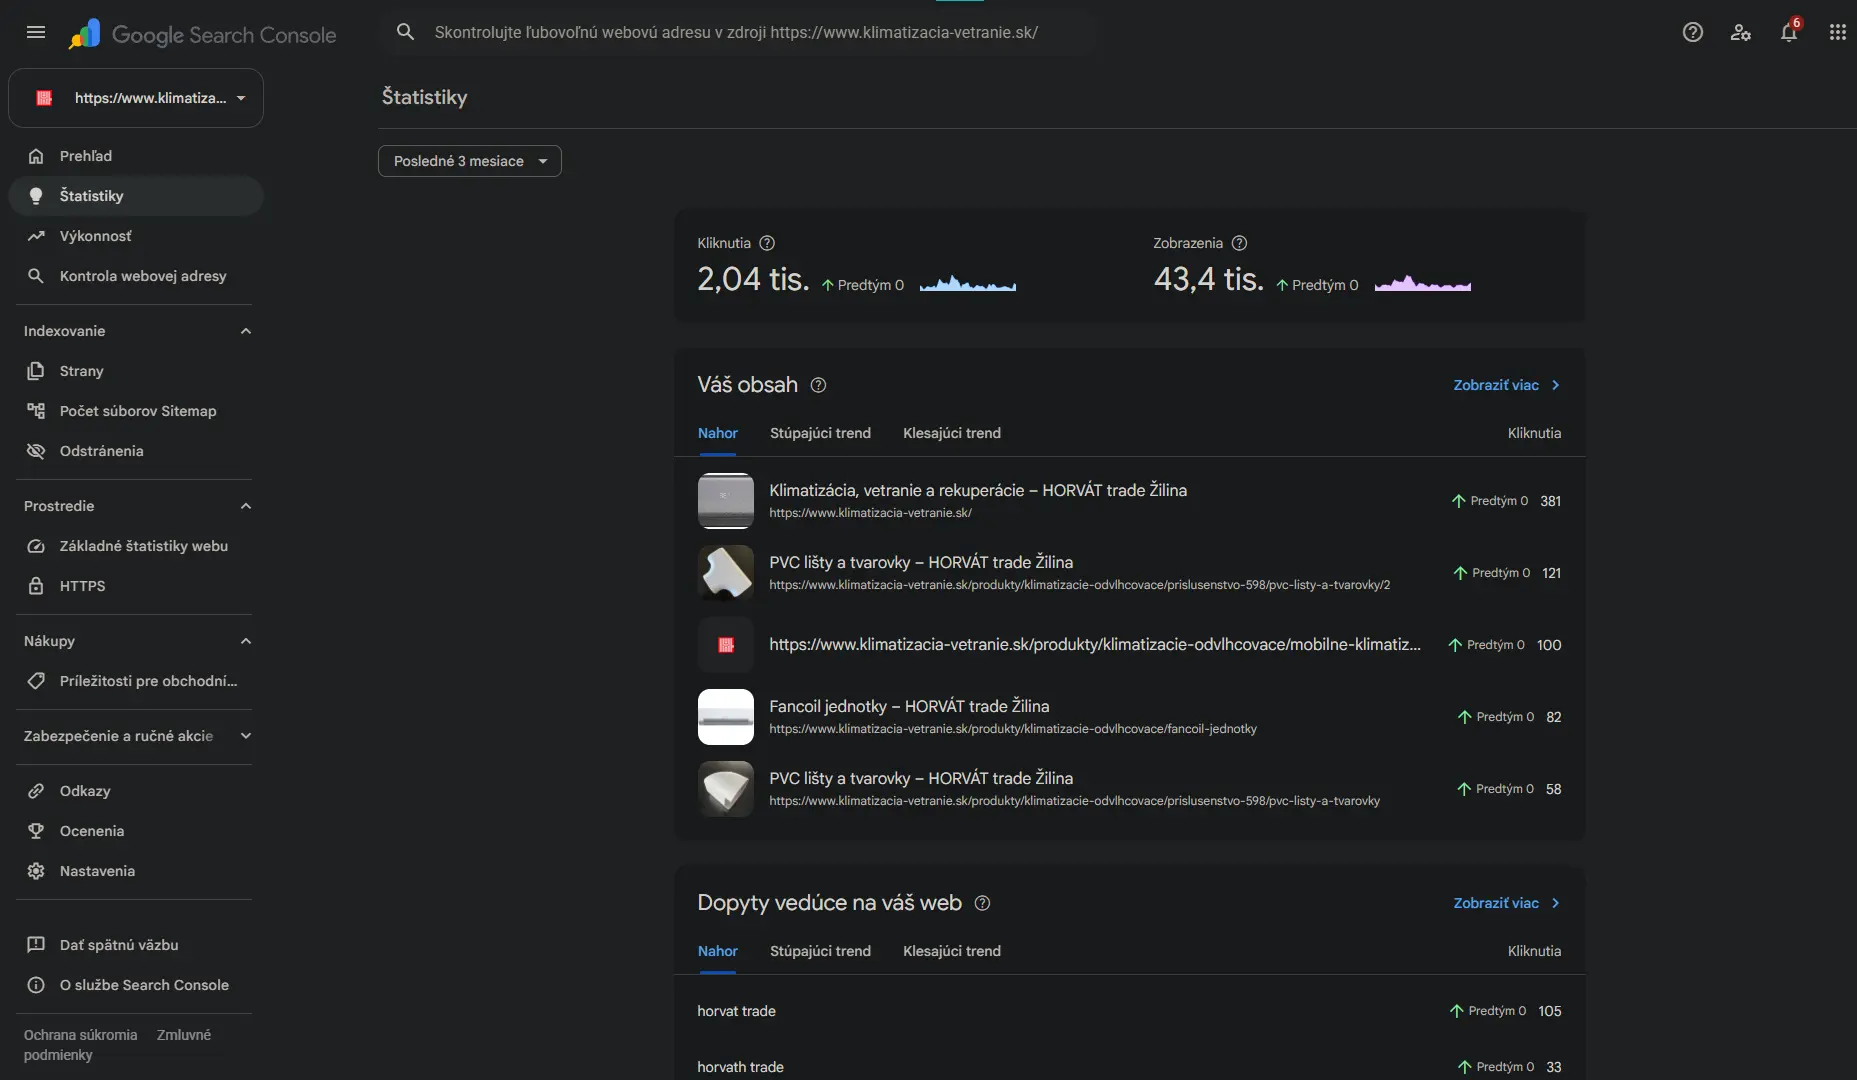This screenshot has height=1080, width=1857.
Task: Click the Prehľad home icon
Action: pyautogui.click(x=36, y=156)
